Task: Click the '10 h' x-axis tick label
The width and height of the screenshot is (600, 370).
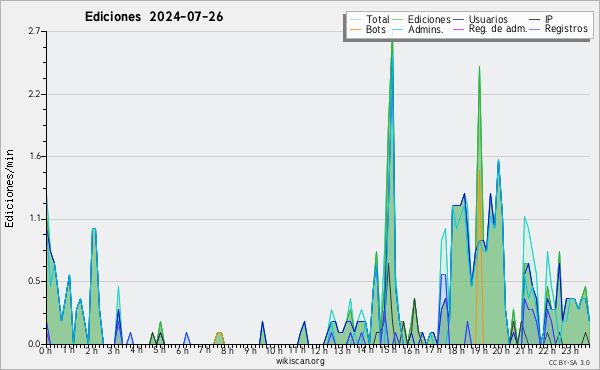Action: 274,351
